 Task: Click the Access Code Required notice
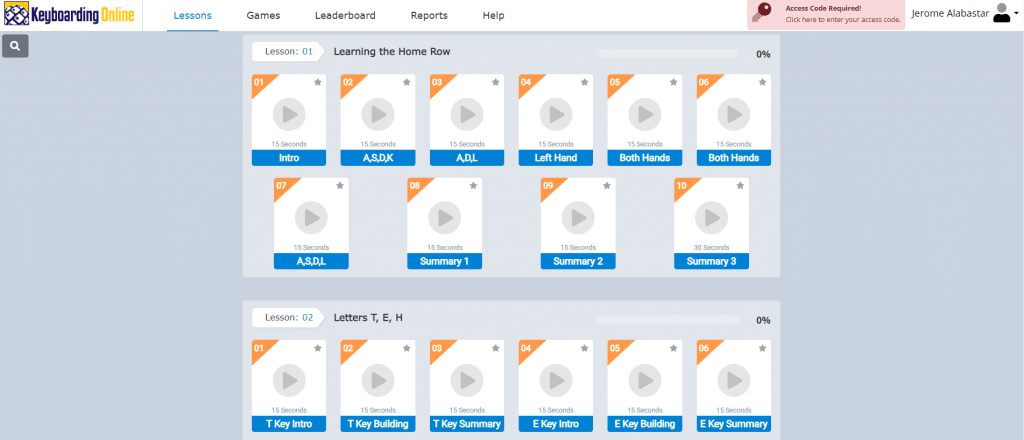click(826, 14)
